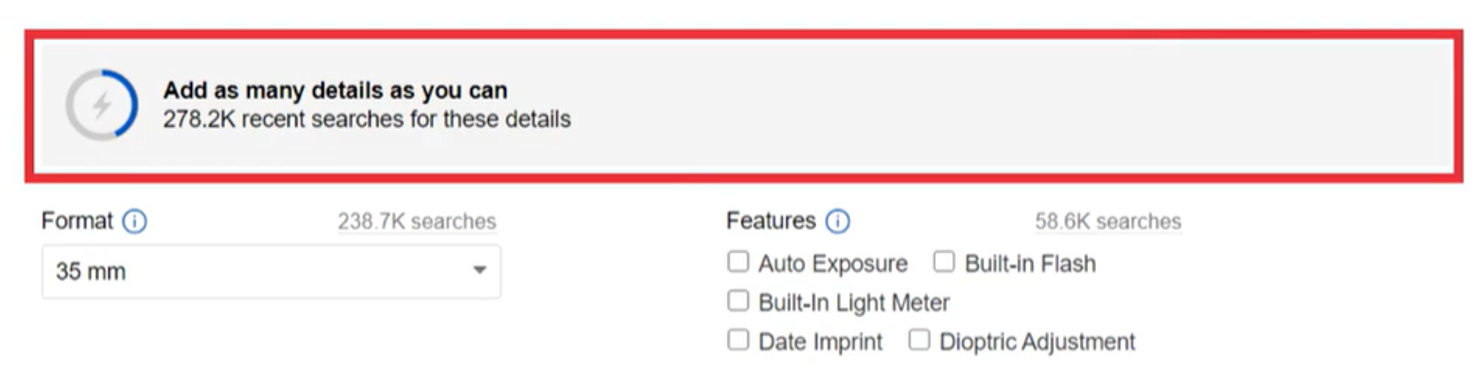Click the 238.7K searches text
The width and height of the screenshot is (1484, 367).
(416, 222)
